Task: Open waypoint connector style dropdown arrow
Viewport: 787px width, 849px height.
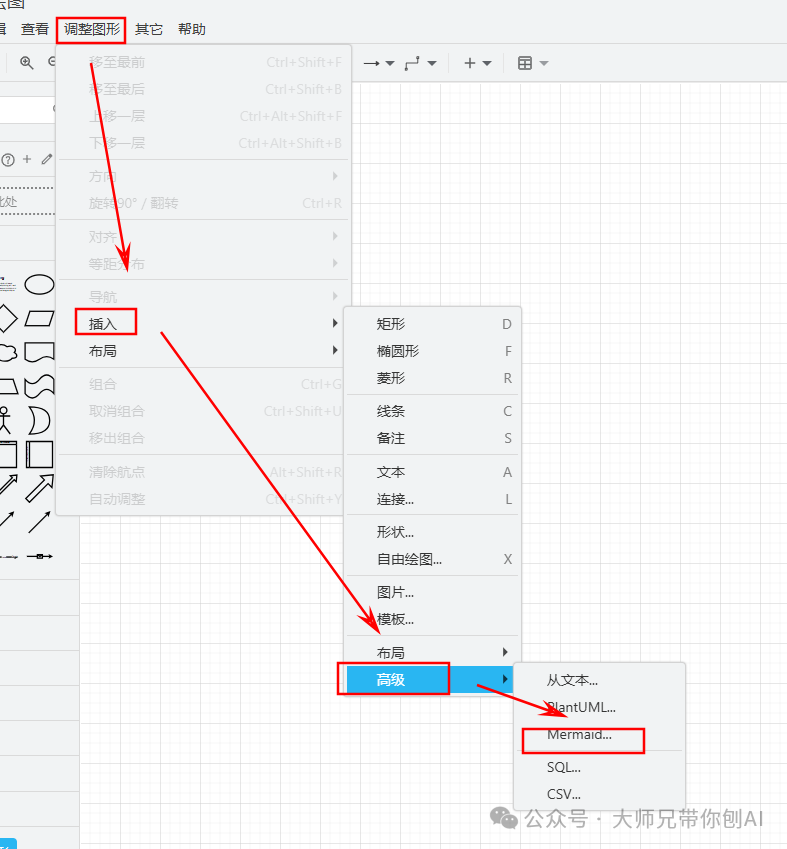Action: (x=432, y=63)
